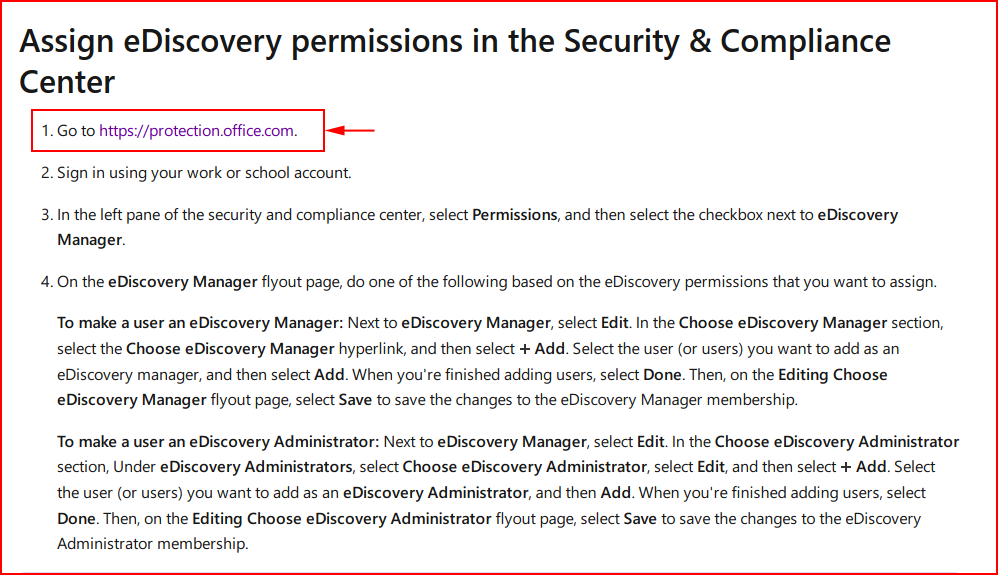Screen dimensions: 998x575
Task: Click bold 'Save' in the eDiscovery Manager paragraph
Action: (x=355, y=400)
